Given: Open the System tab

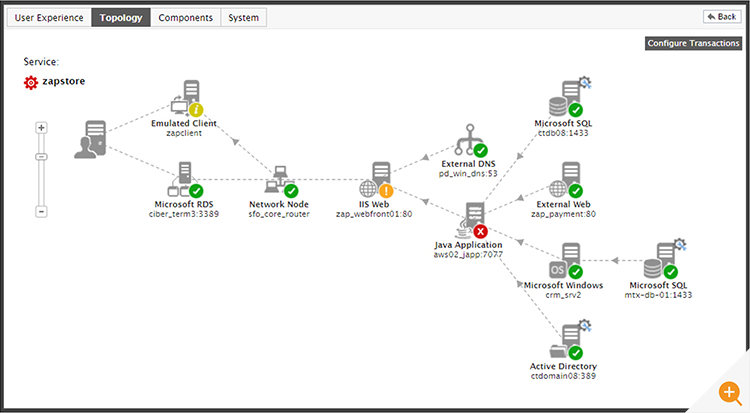Looking at the screenshot, I should [243, 18].
